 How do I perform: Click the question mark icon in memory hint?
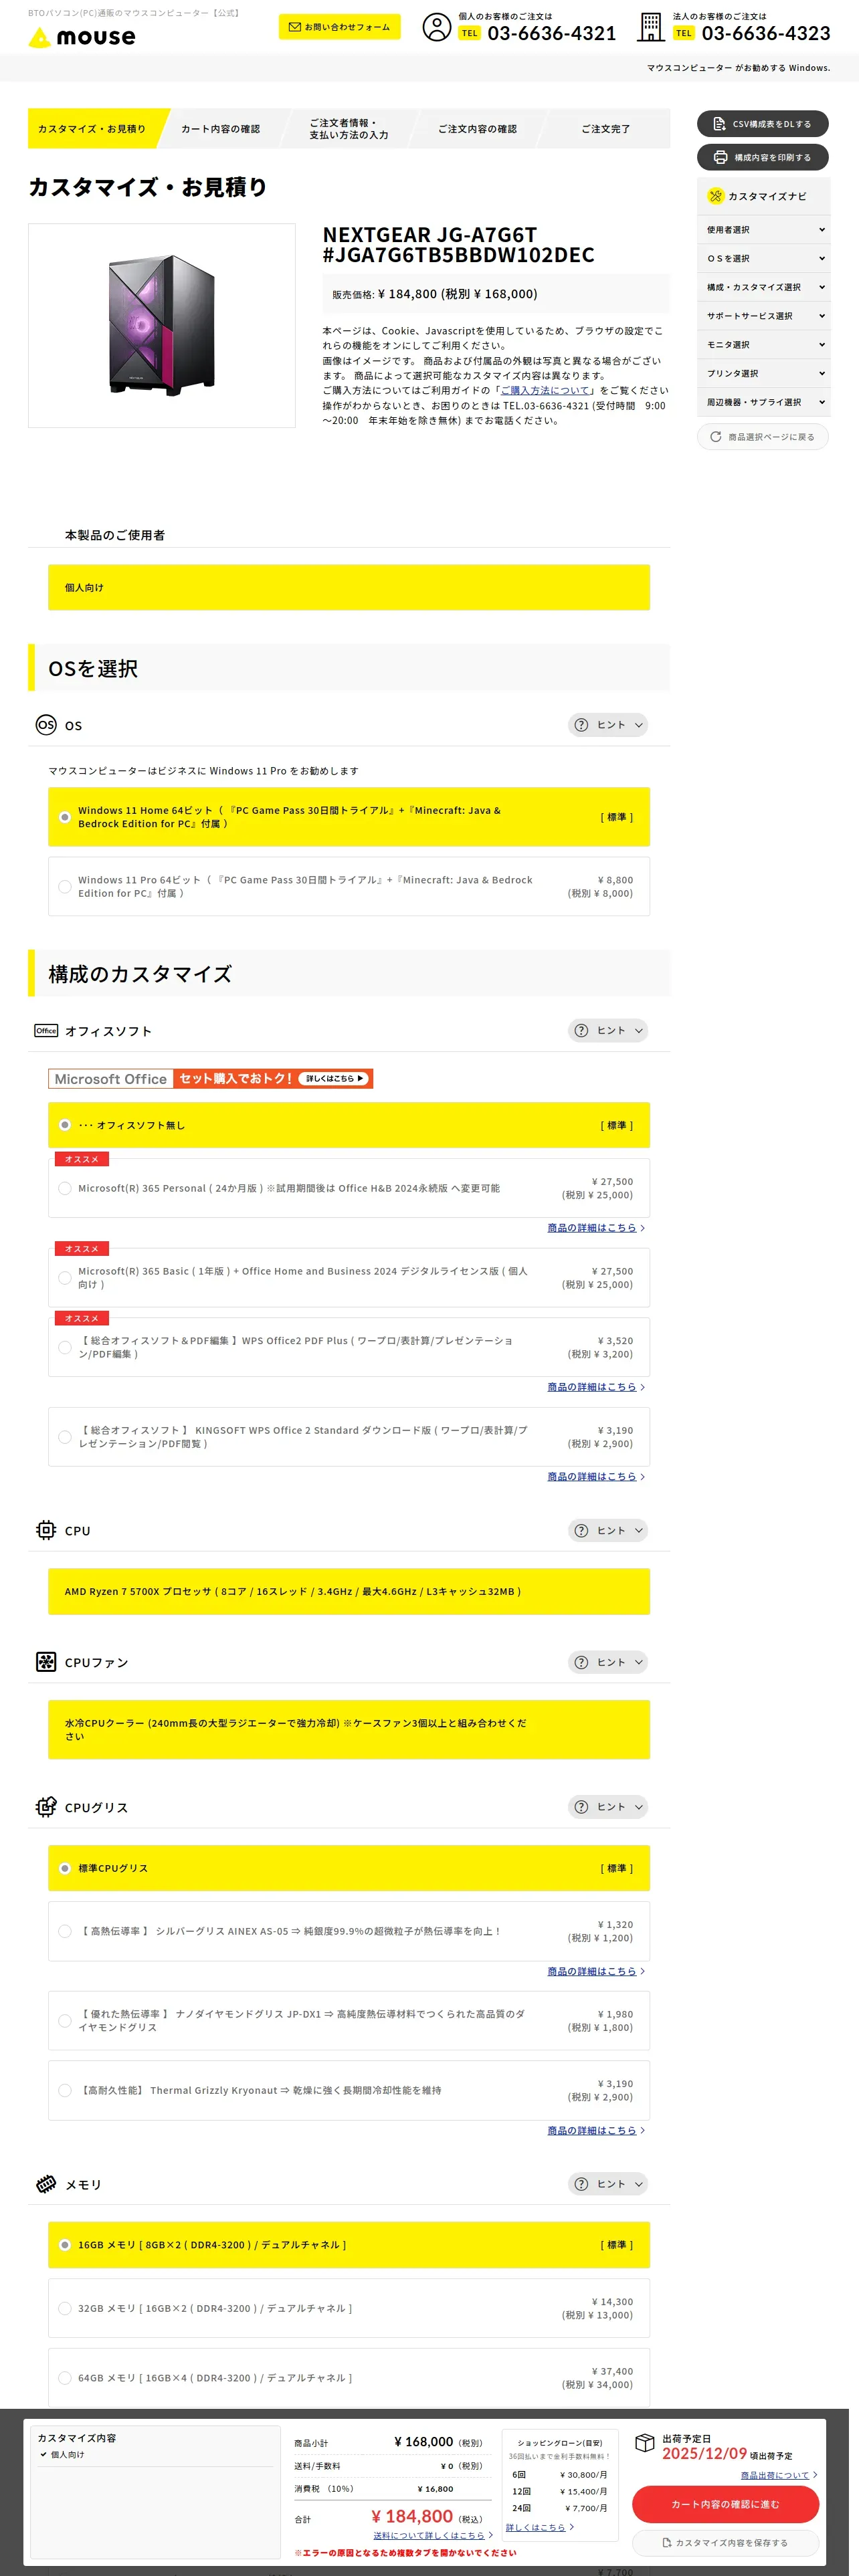tap(581, 2184)
